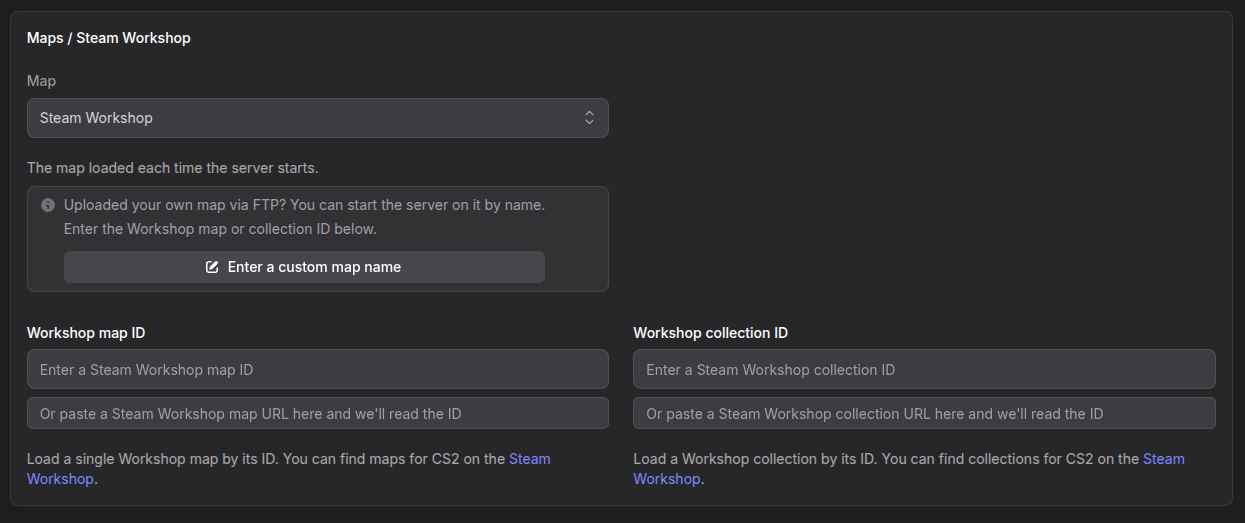
Task: Click text "Uploaded your own map via FTP?"
Action: click(173, 205)
